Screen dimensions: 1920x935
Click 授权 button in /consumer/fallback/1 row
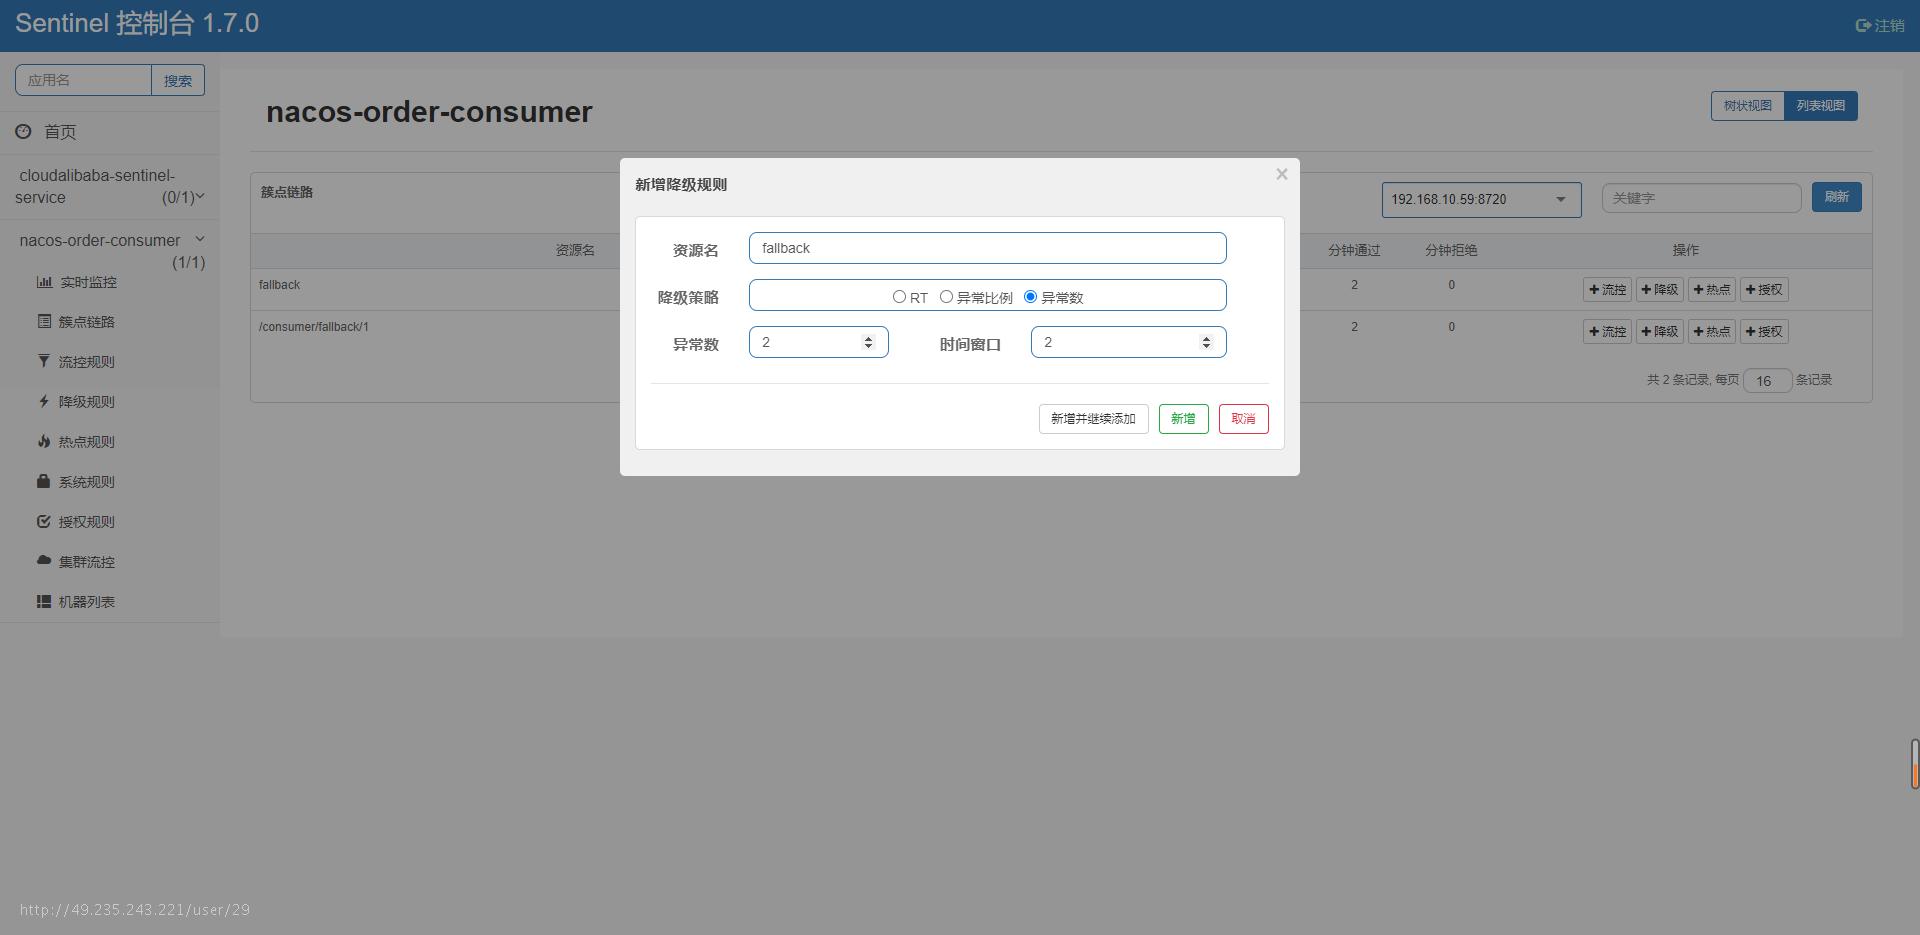click(x=1764, y=332)
